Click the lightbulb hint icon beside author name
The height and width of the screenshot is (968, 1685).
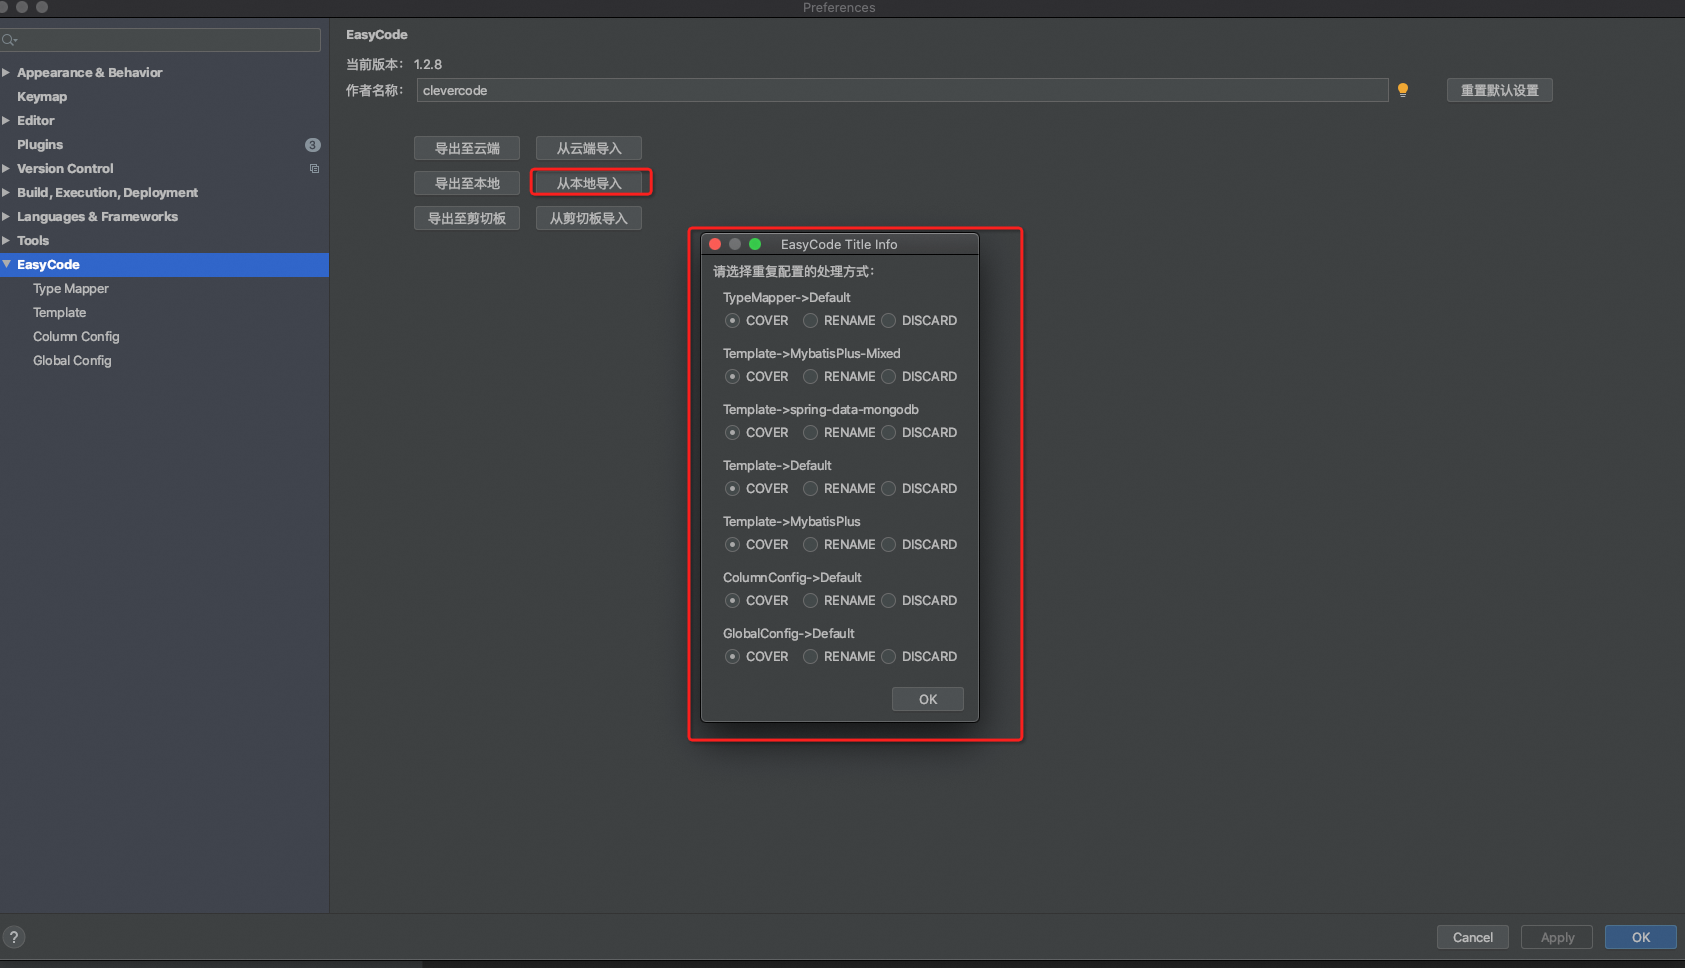point(1403,90)
